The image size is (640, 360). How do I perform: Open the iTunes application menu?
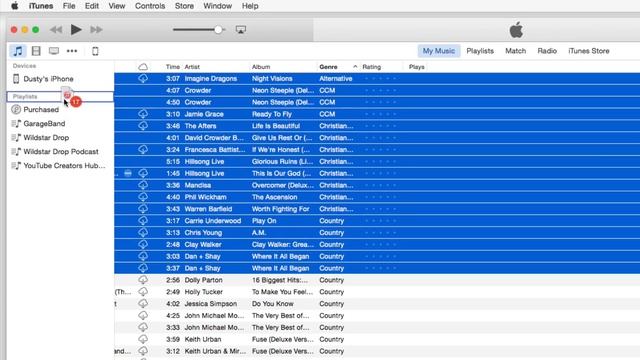click(41, 6)
